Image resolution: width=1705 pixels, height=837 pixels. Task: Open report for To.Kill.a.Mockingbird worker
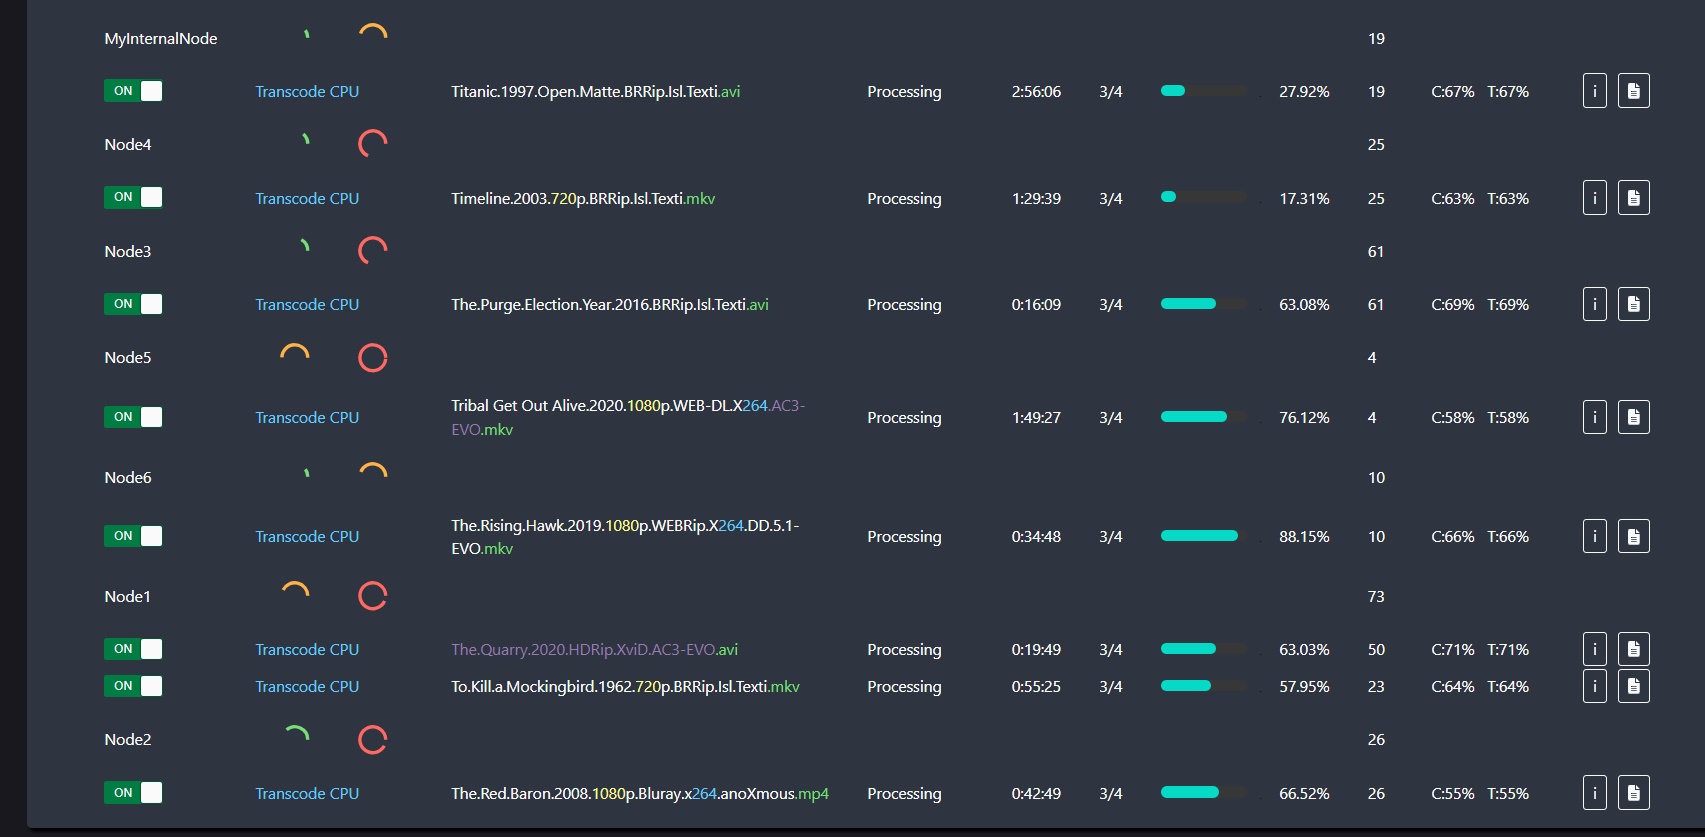pos(1633,686)
